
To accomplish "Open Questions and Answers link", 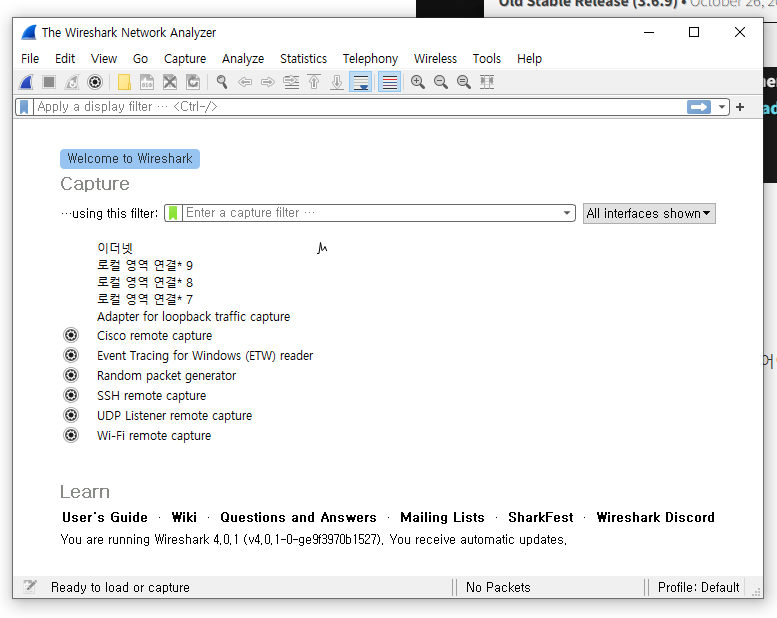I will tap(298, 517).
